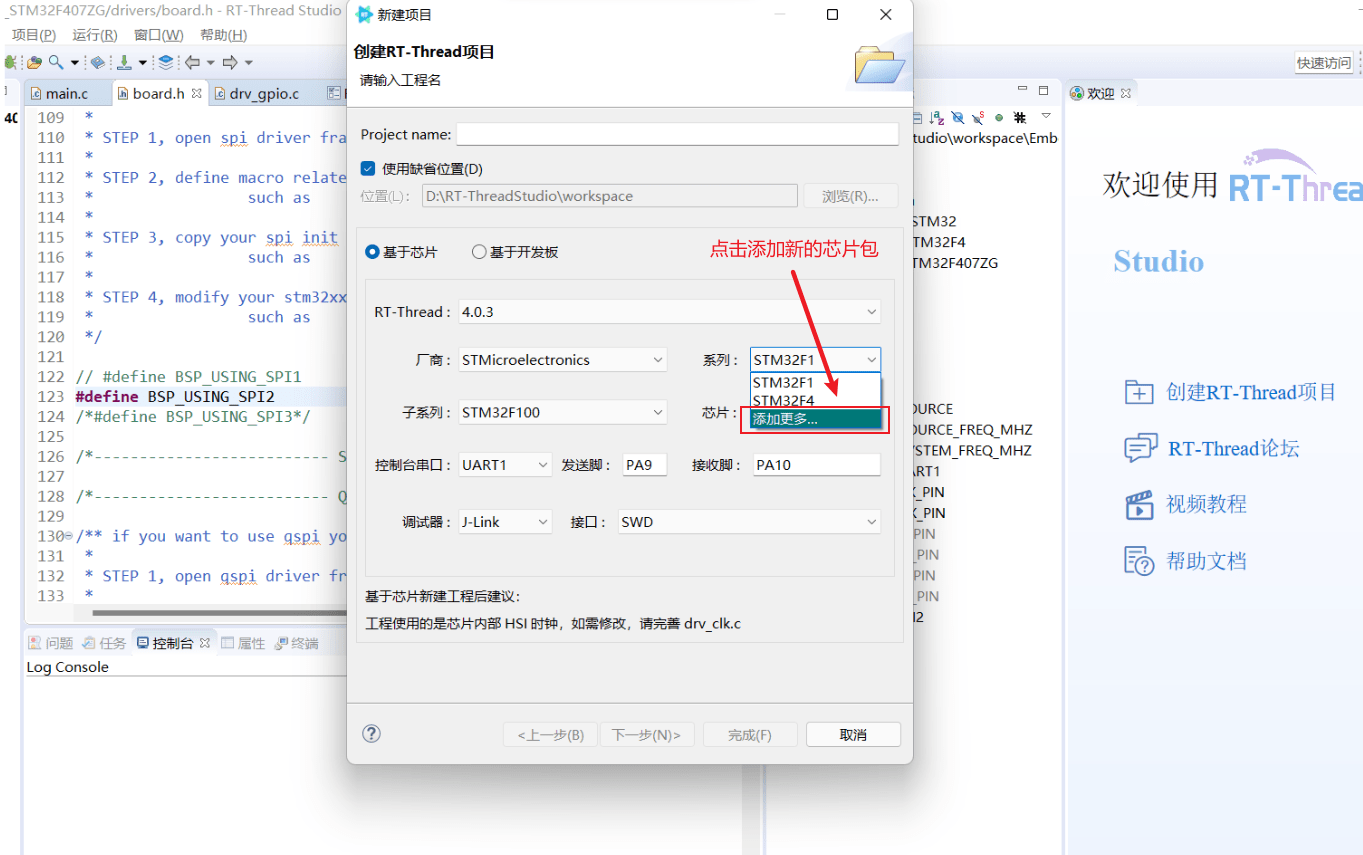Open the RT-Thread论坛 forum link

click(x=1139, y=448)
